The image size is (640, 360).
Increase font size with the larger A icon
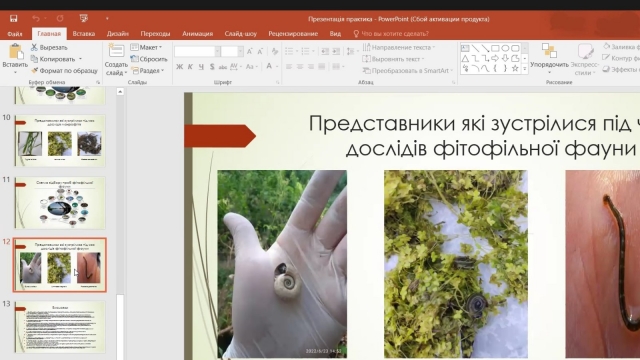pyautogui.click(x=249, y=51)
